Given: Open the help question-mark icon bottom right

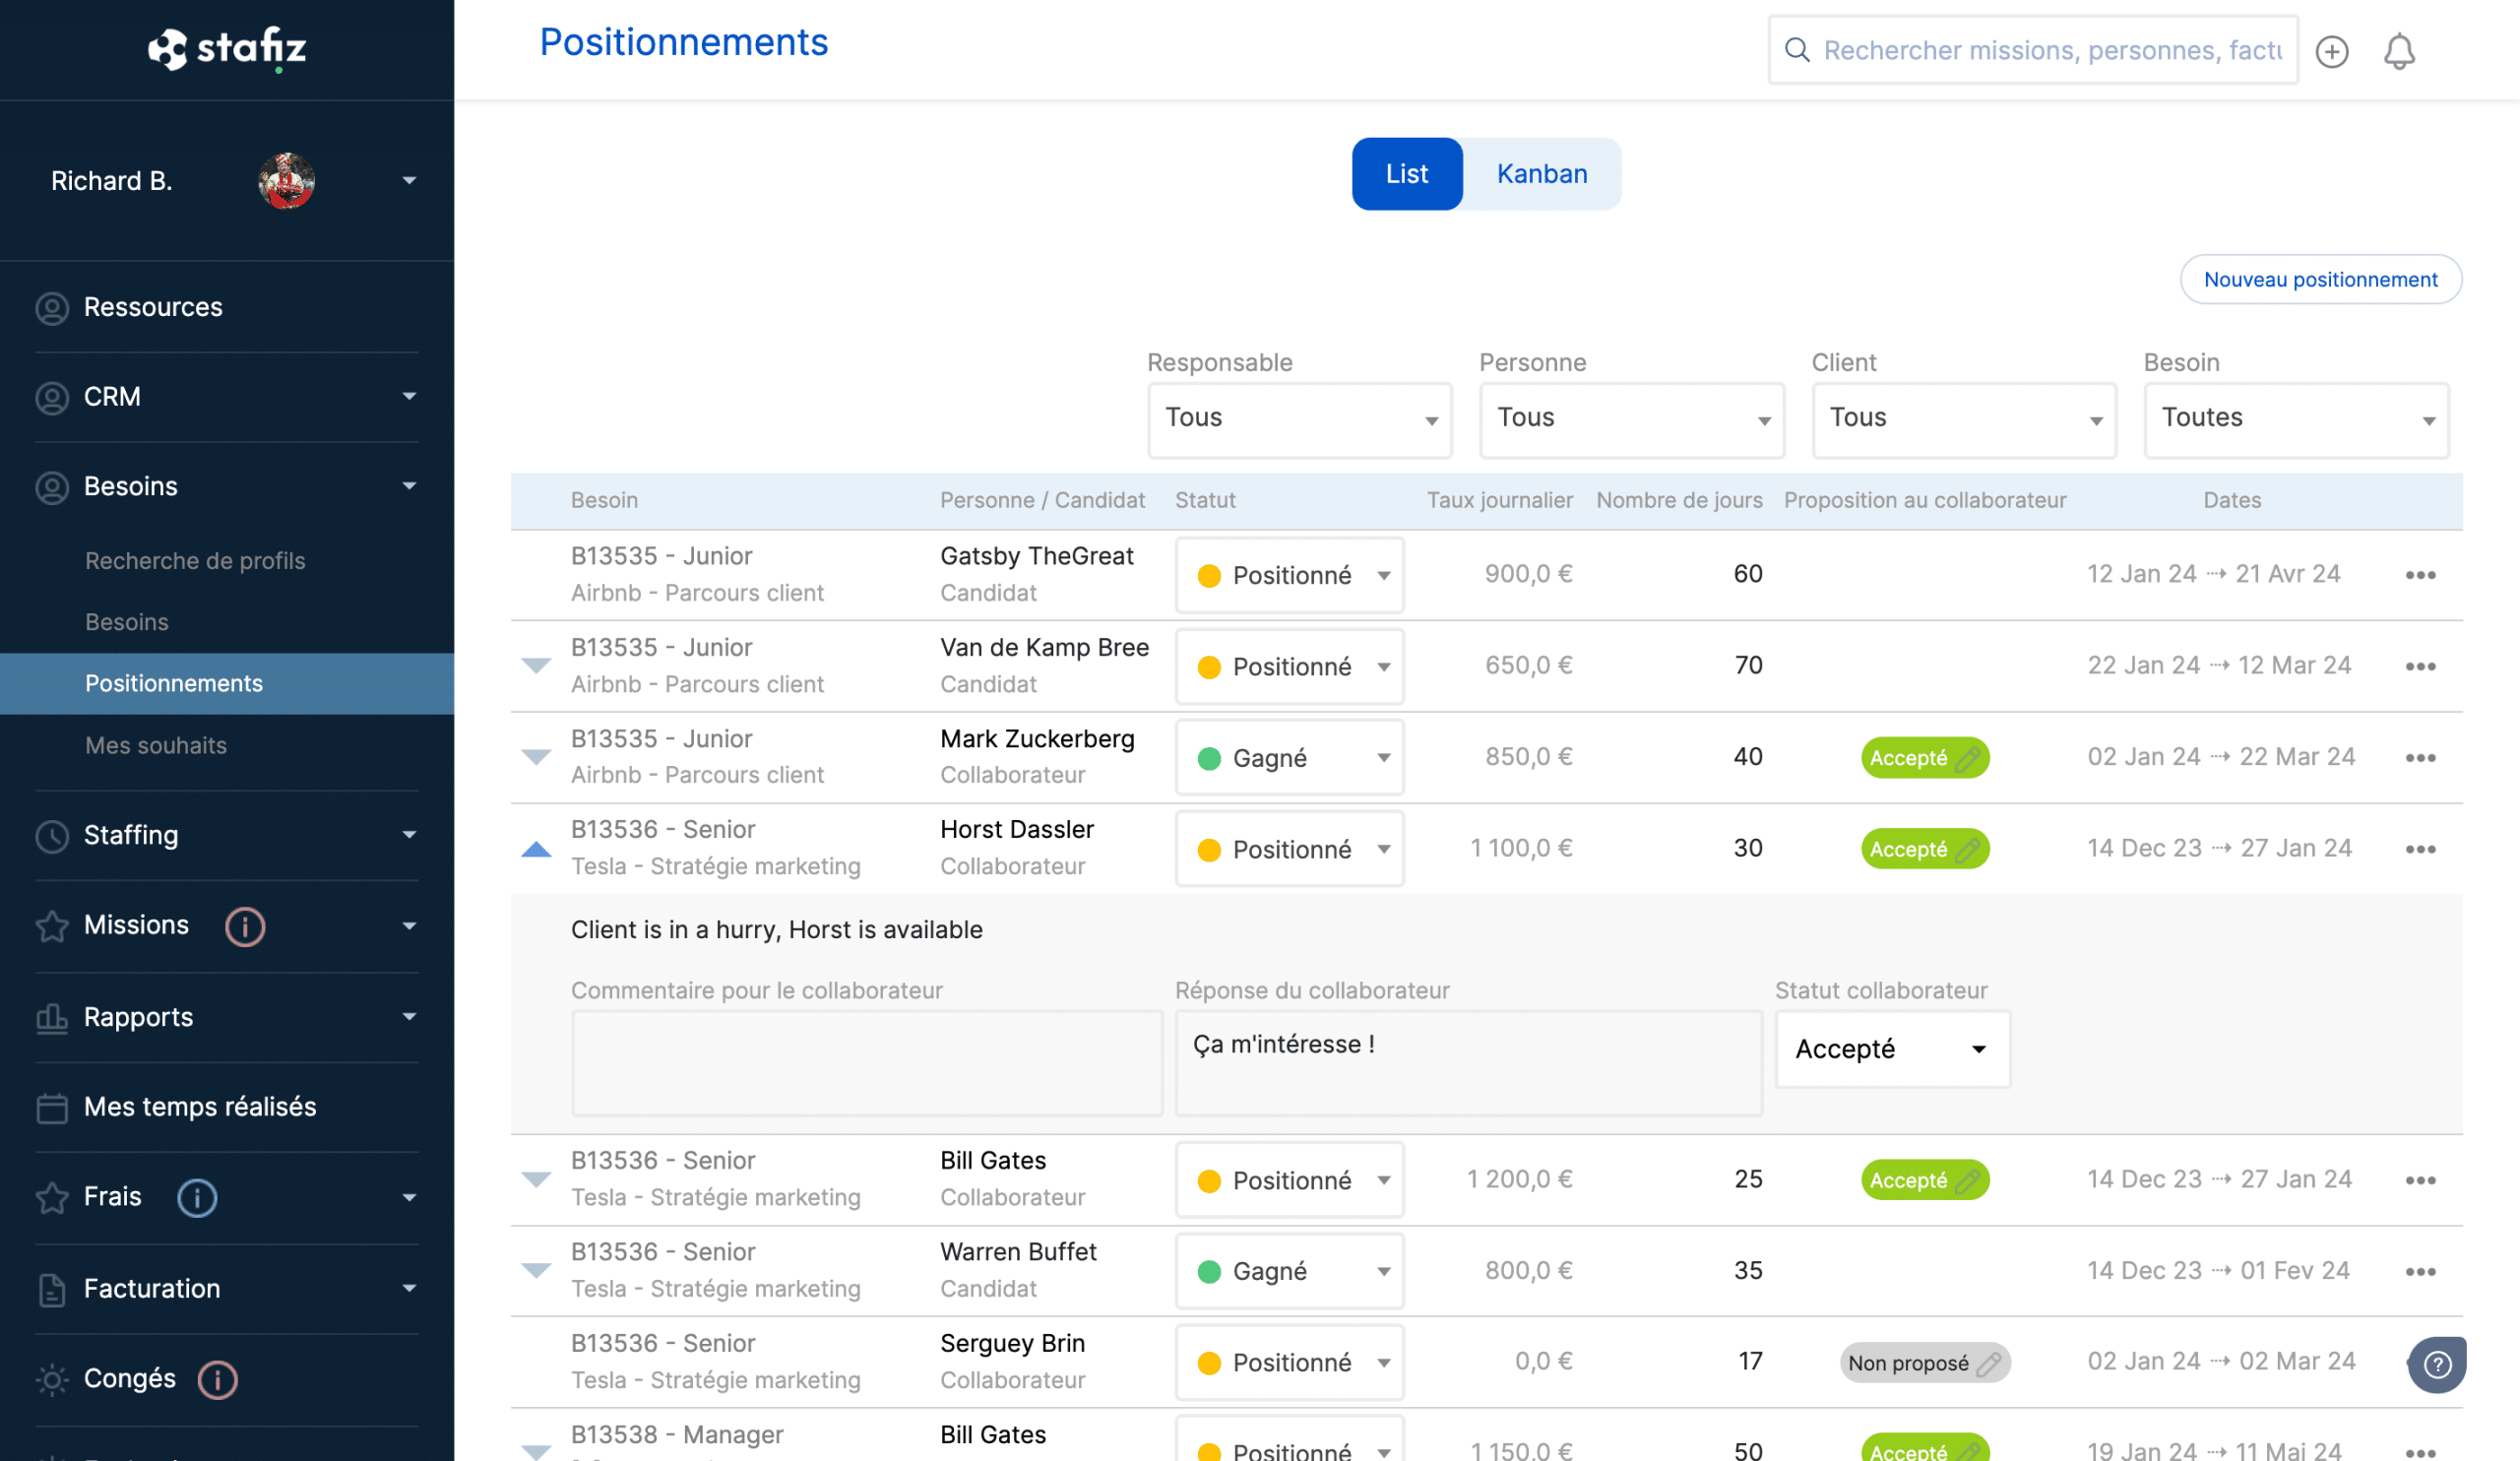Looking at the screenshot, I should click(2437, 1364).
